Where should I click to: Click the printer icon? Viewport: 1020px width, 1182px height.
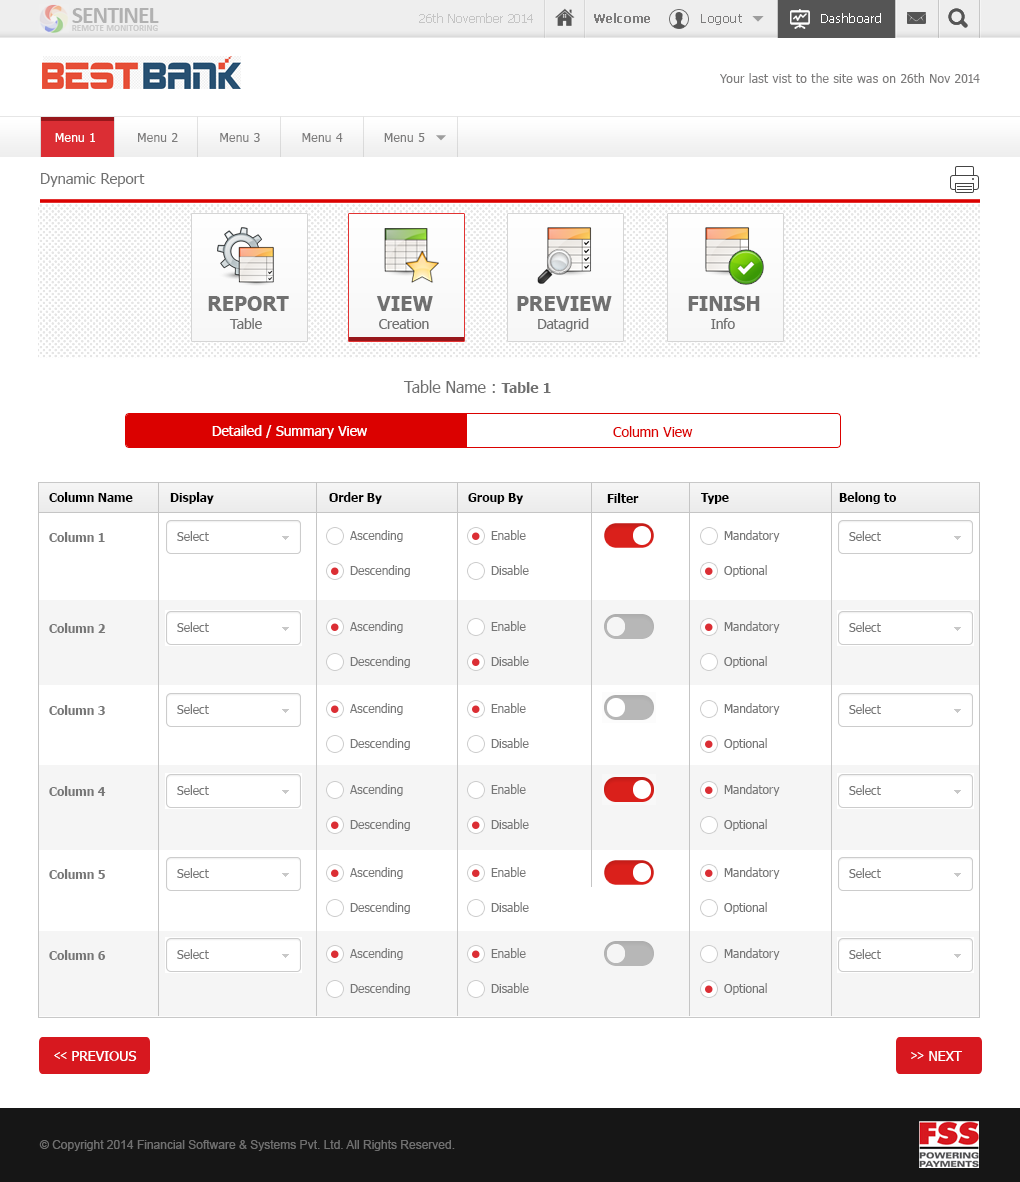pyautogui.click(x=964, y=180)
